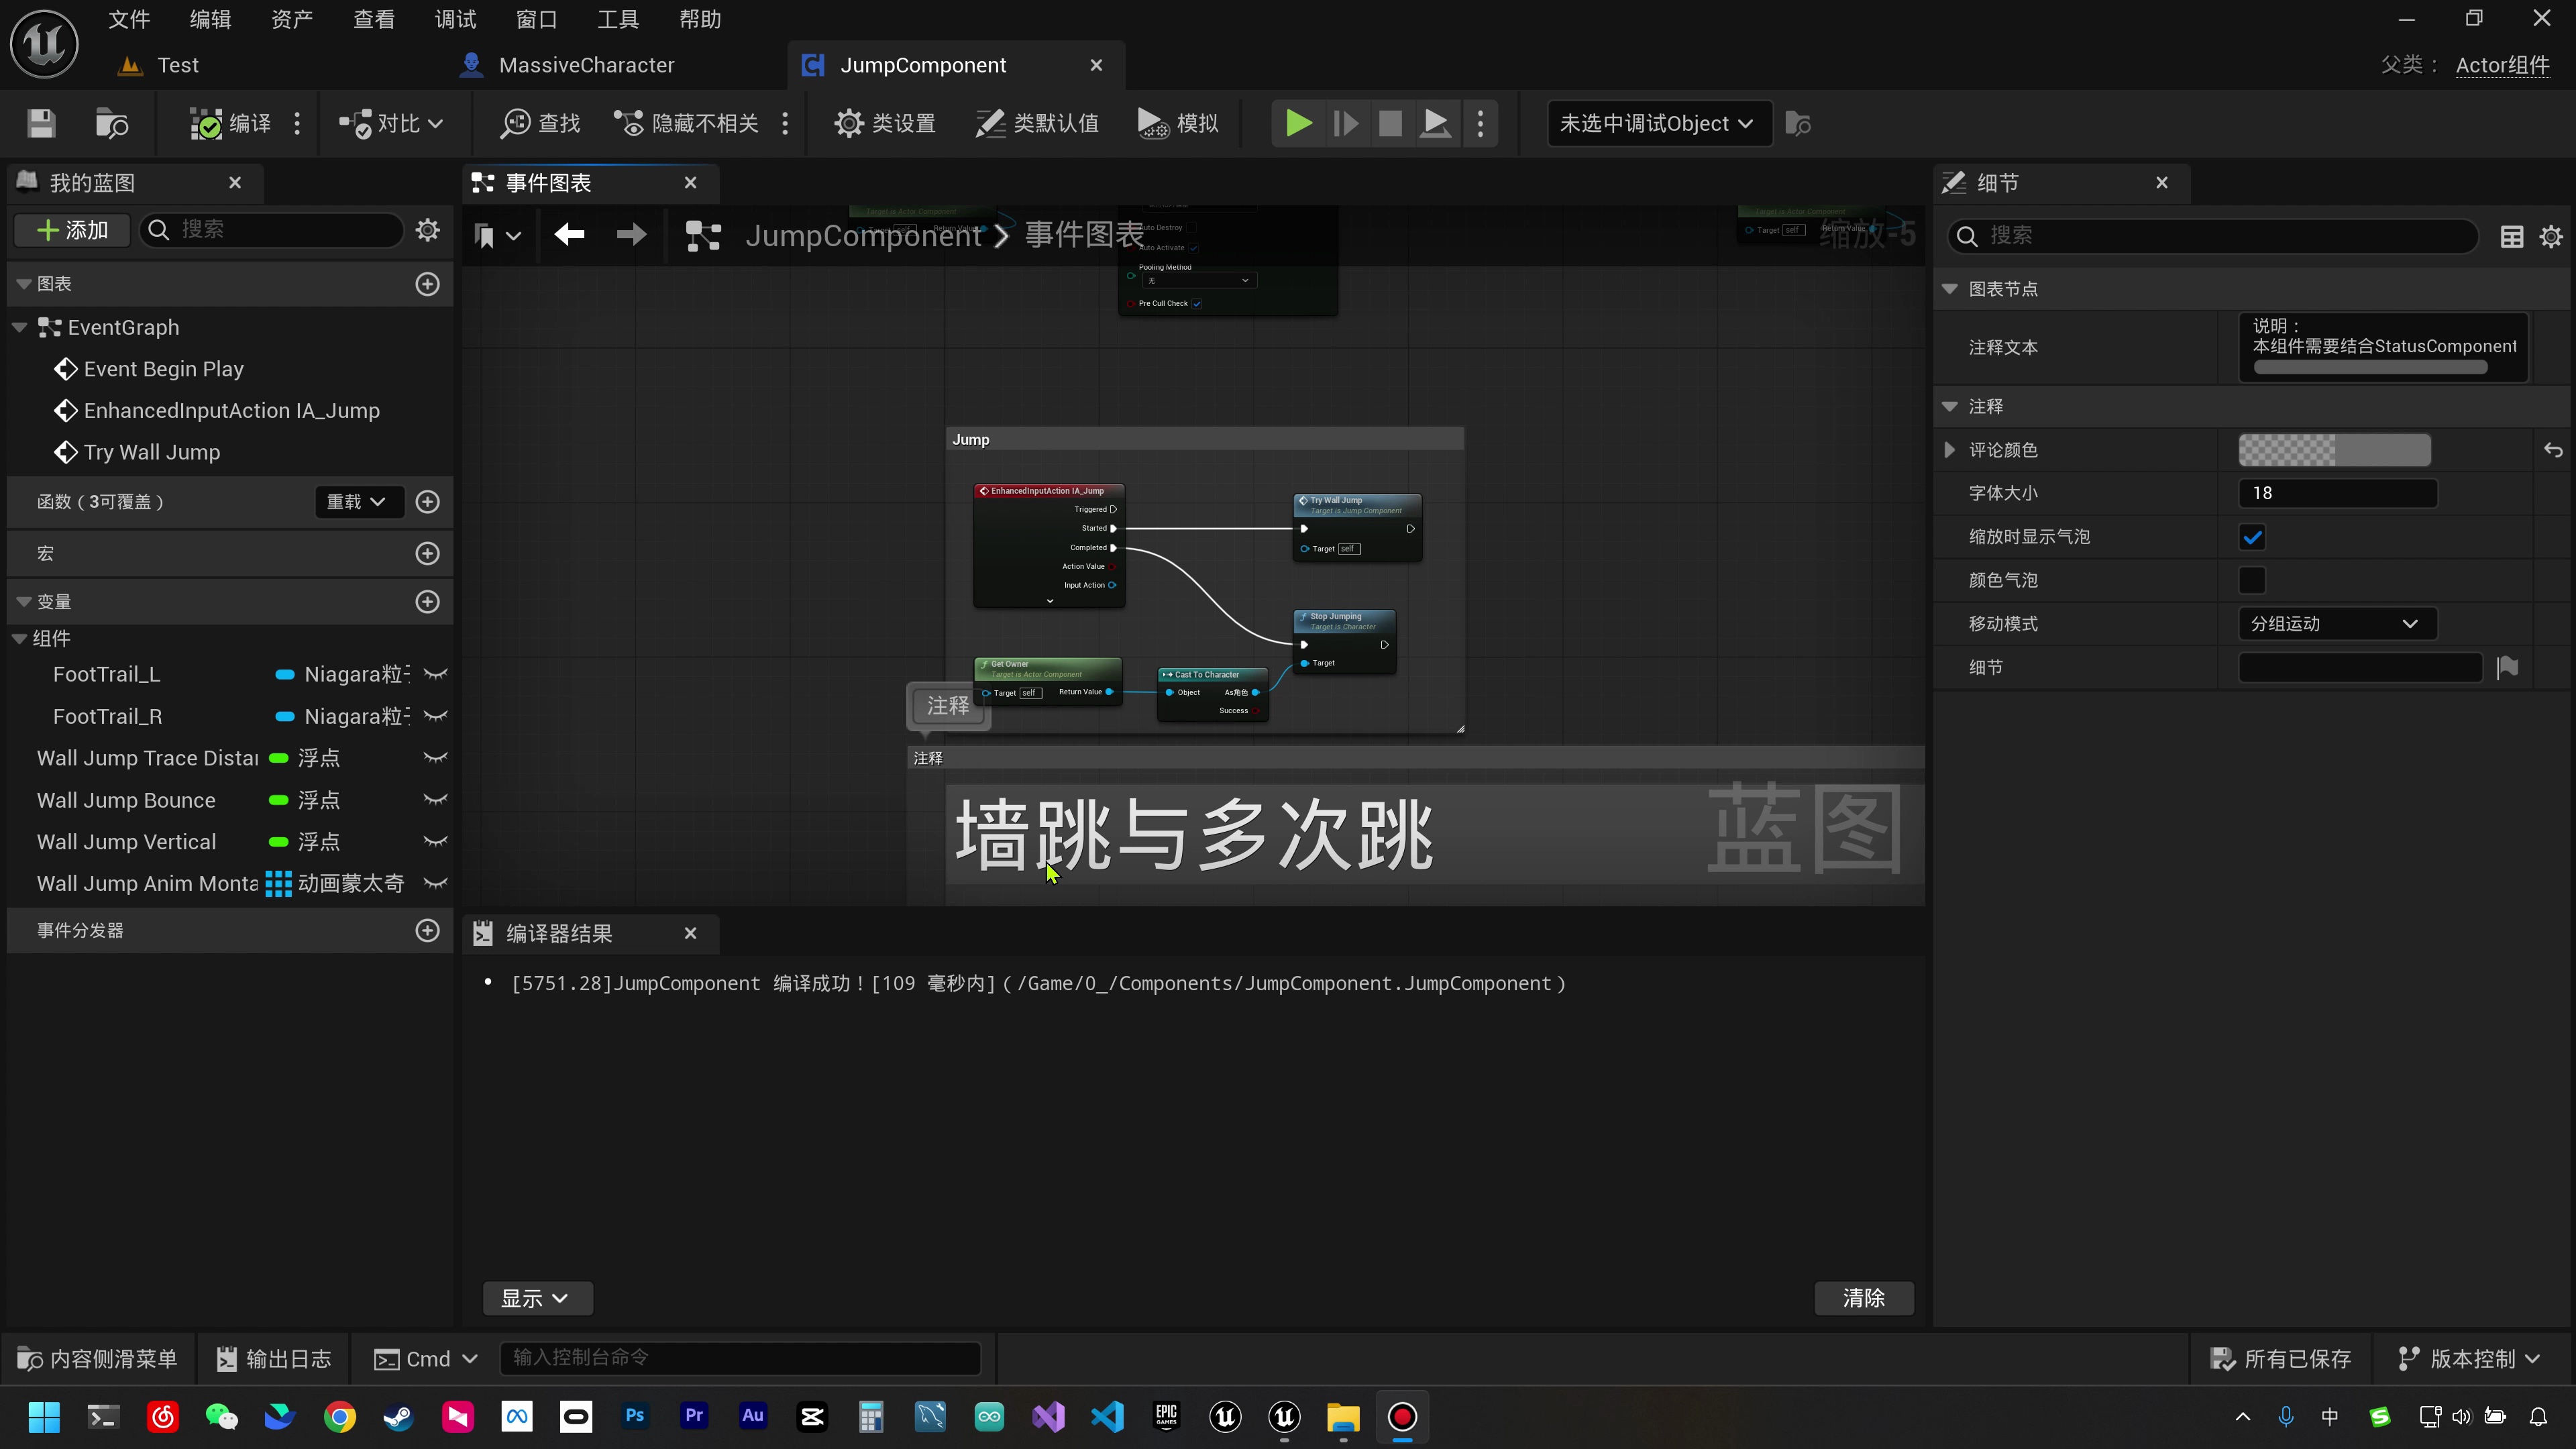Collapse the 图表节点 section

point(1950,289)
